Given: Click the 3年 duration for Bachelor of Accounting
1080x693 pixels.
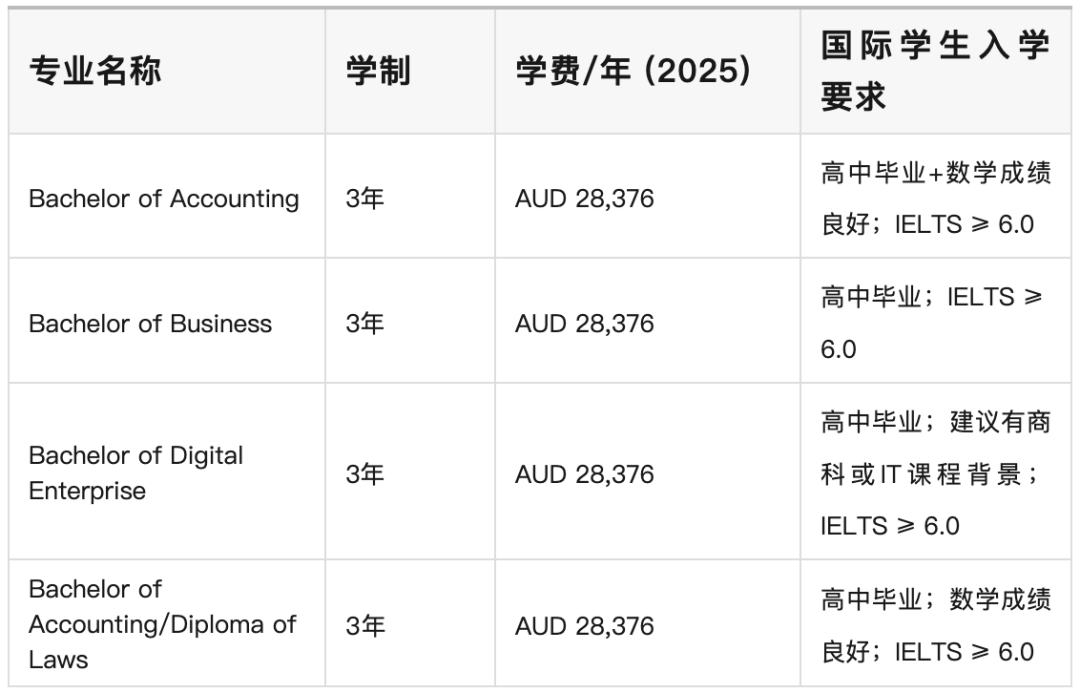Looking at the screenshot, I should point(365,198).
